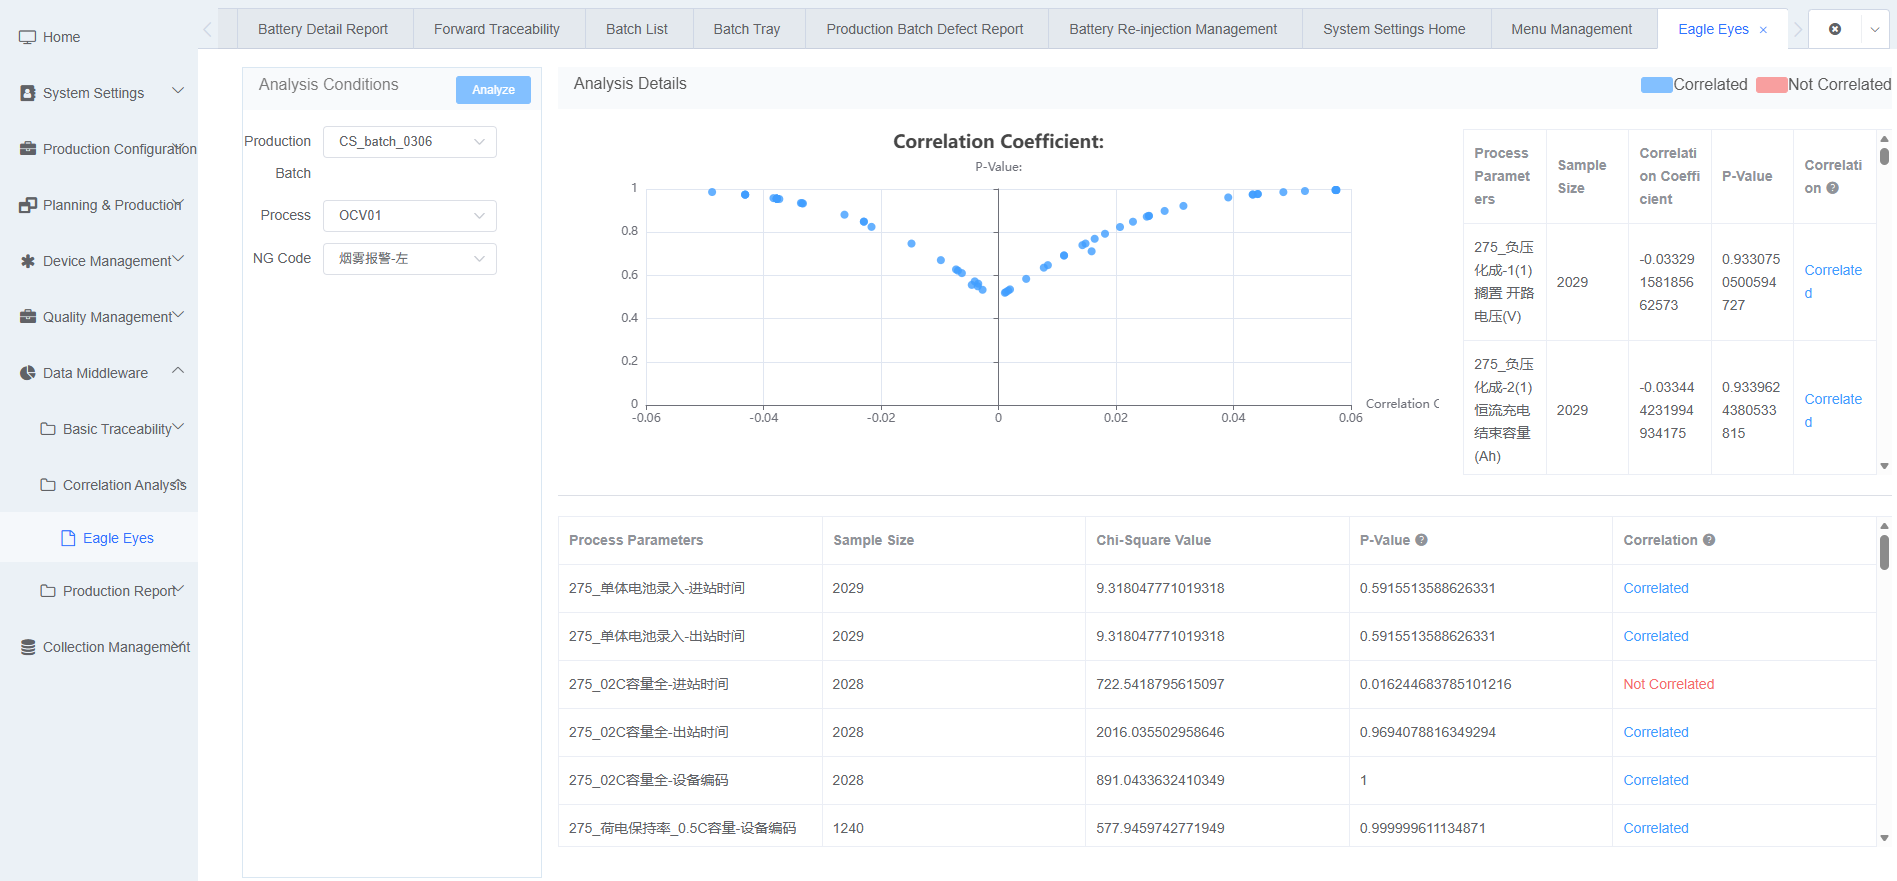Expand the Device Management chevron
The width and height of the screenshot is (1897, 881).
[178, 259]
